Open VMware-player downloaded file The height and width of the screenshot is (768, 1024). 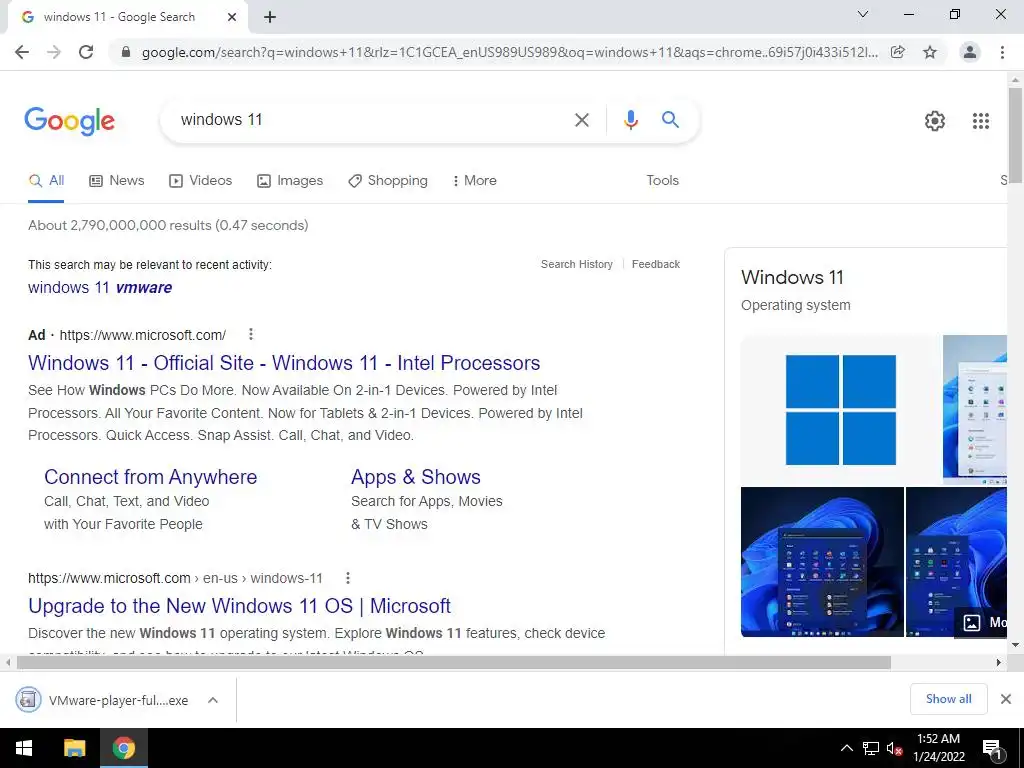[104, 701]
